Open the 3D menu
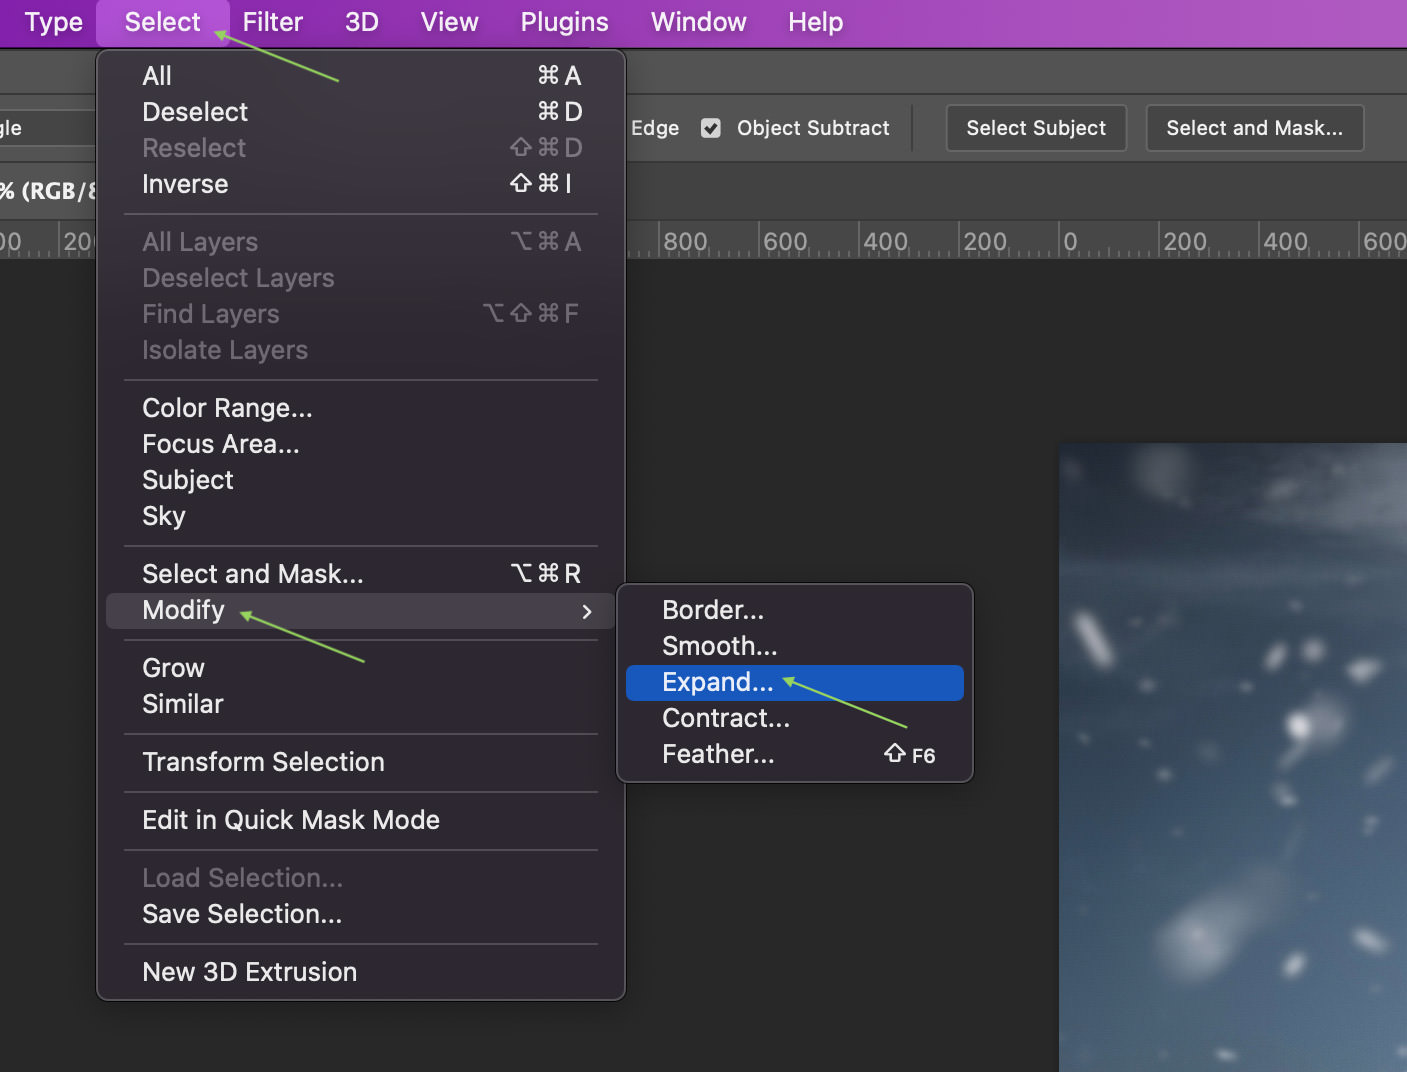Screen dimensions: 1407x1072 pos(361,22)
